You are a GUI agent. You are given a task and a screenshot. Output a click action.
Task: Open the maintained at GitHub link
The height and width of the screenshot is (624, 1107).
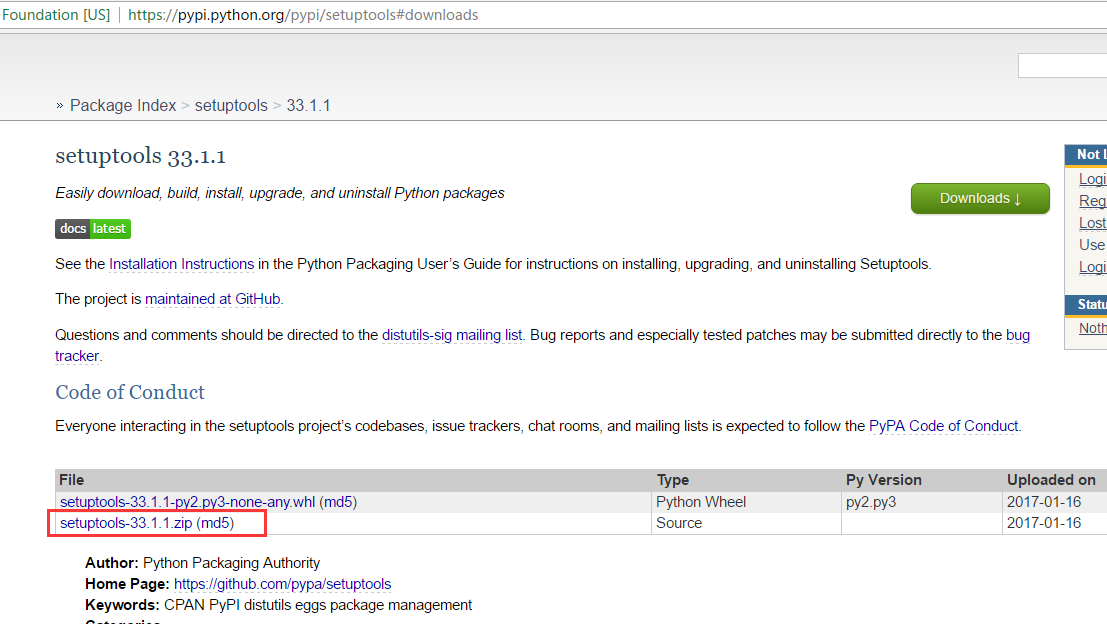(212, 298)
